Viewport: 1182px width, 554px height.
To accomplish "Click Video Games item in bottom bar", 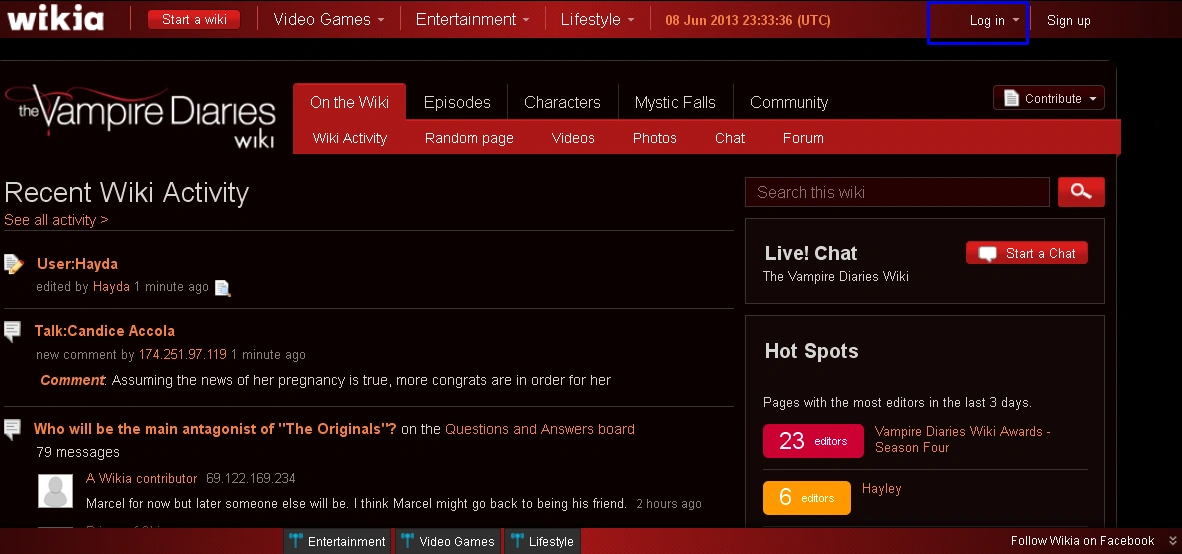I will 448,541.
